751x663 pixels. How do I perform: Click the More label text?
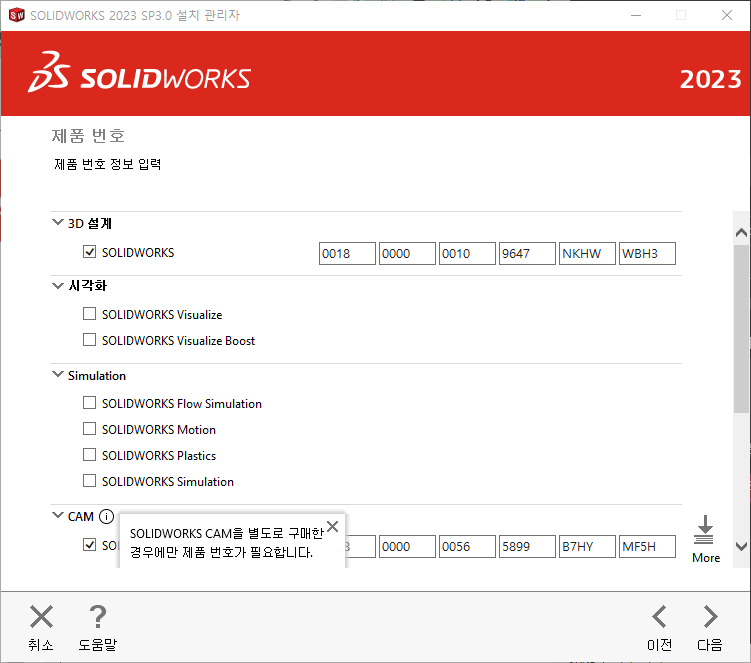pos(706,558)
